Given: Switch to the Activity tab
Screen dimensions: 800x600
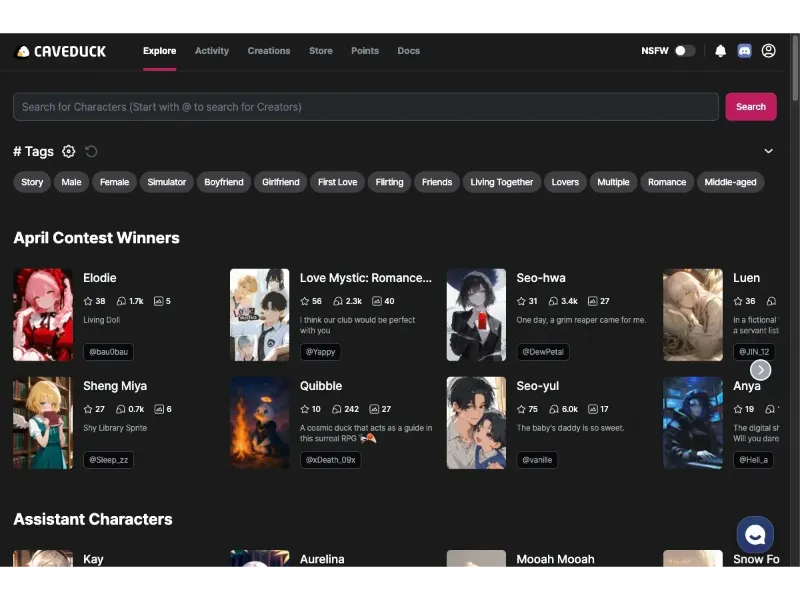Looking at the screenshot, I should (x=211, y=50).
